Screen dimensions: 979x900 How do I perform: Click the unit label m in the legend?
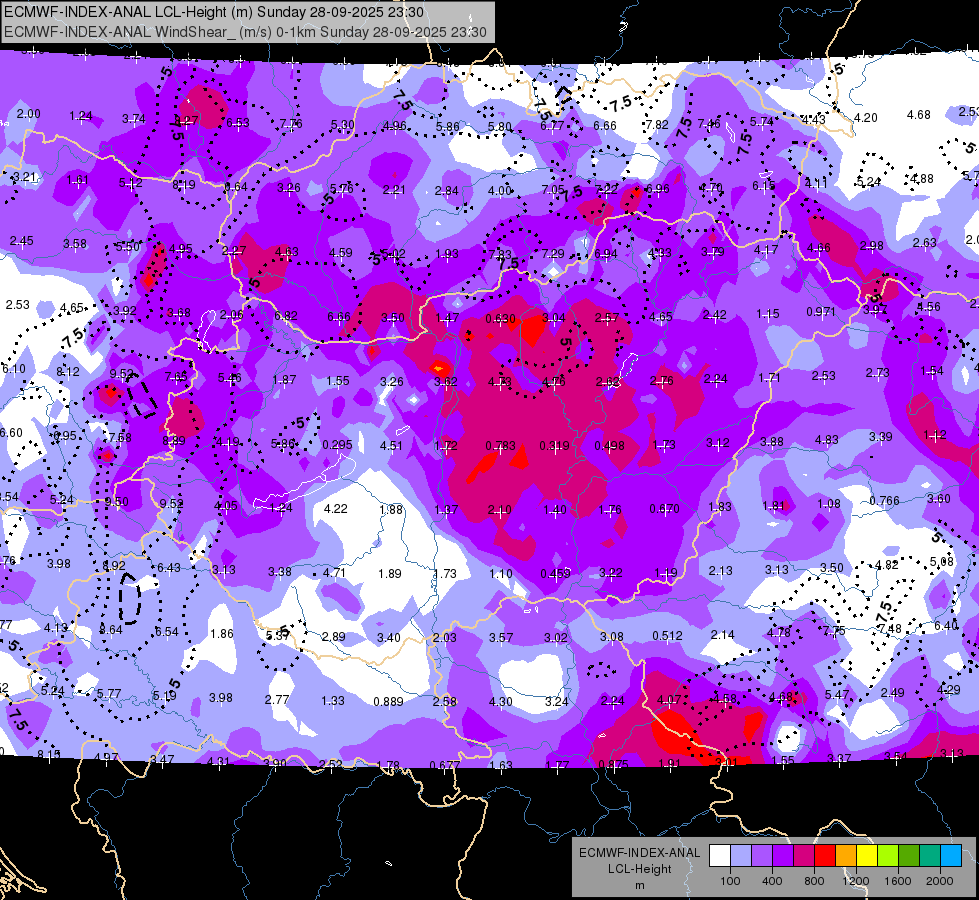pos(639,886)
